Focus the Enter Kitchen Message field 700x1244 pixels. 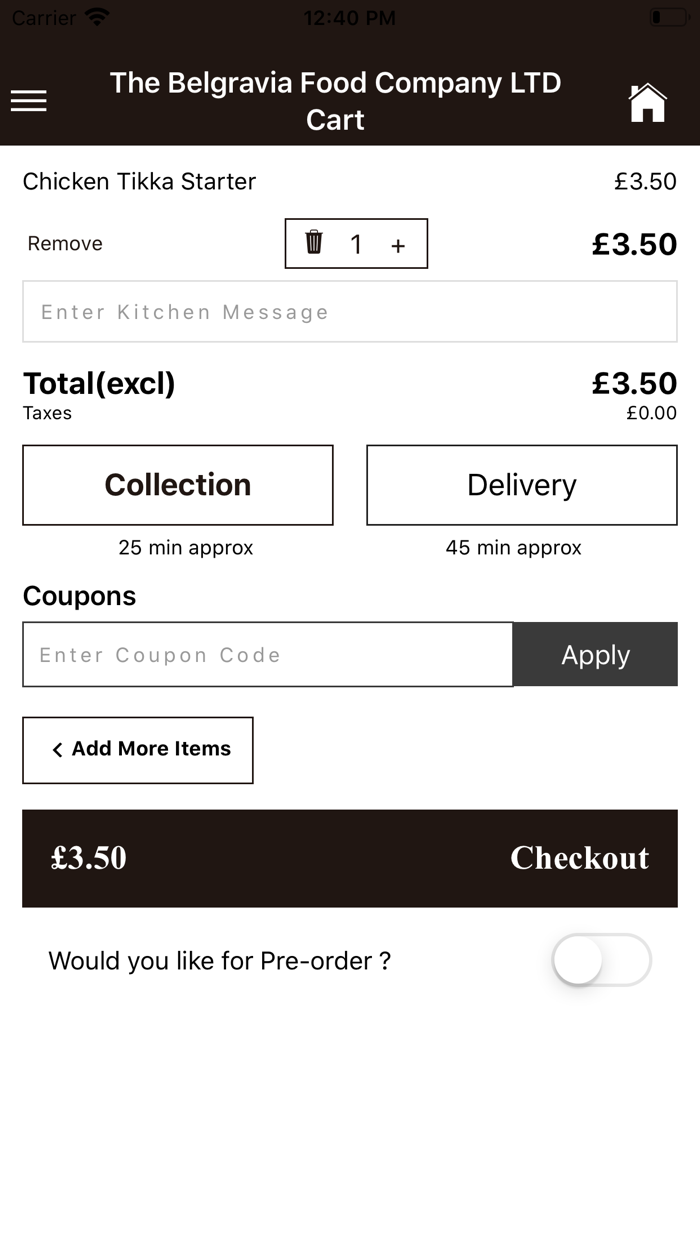350,312
